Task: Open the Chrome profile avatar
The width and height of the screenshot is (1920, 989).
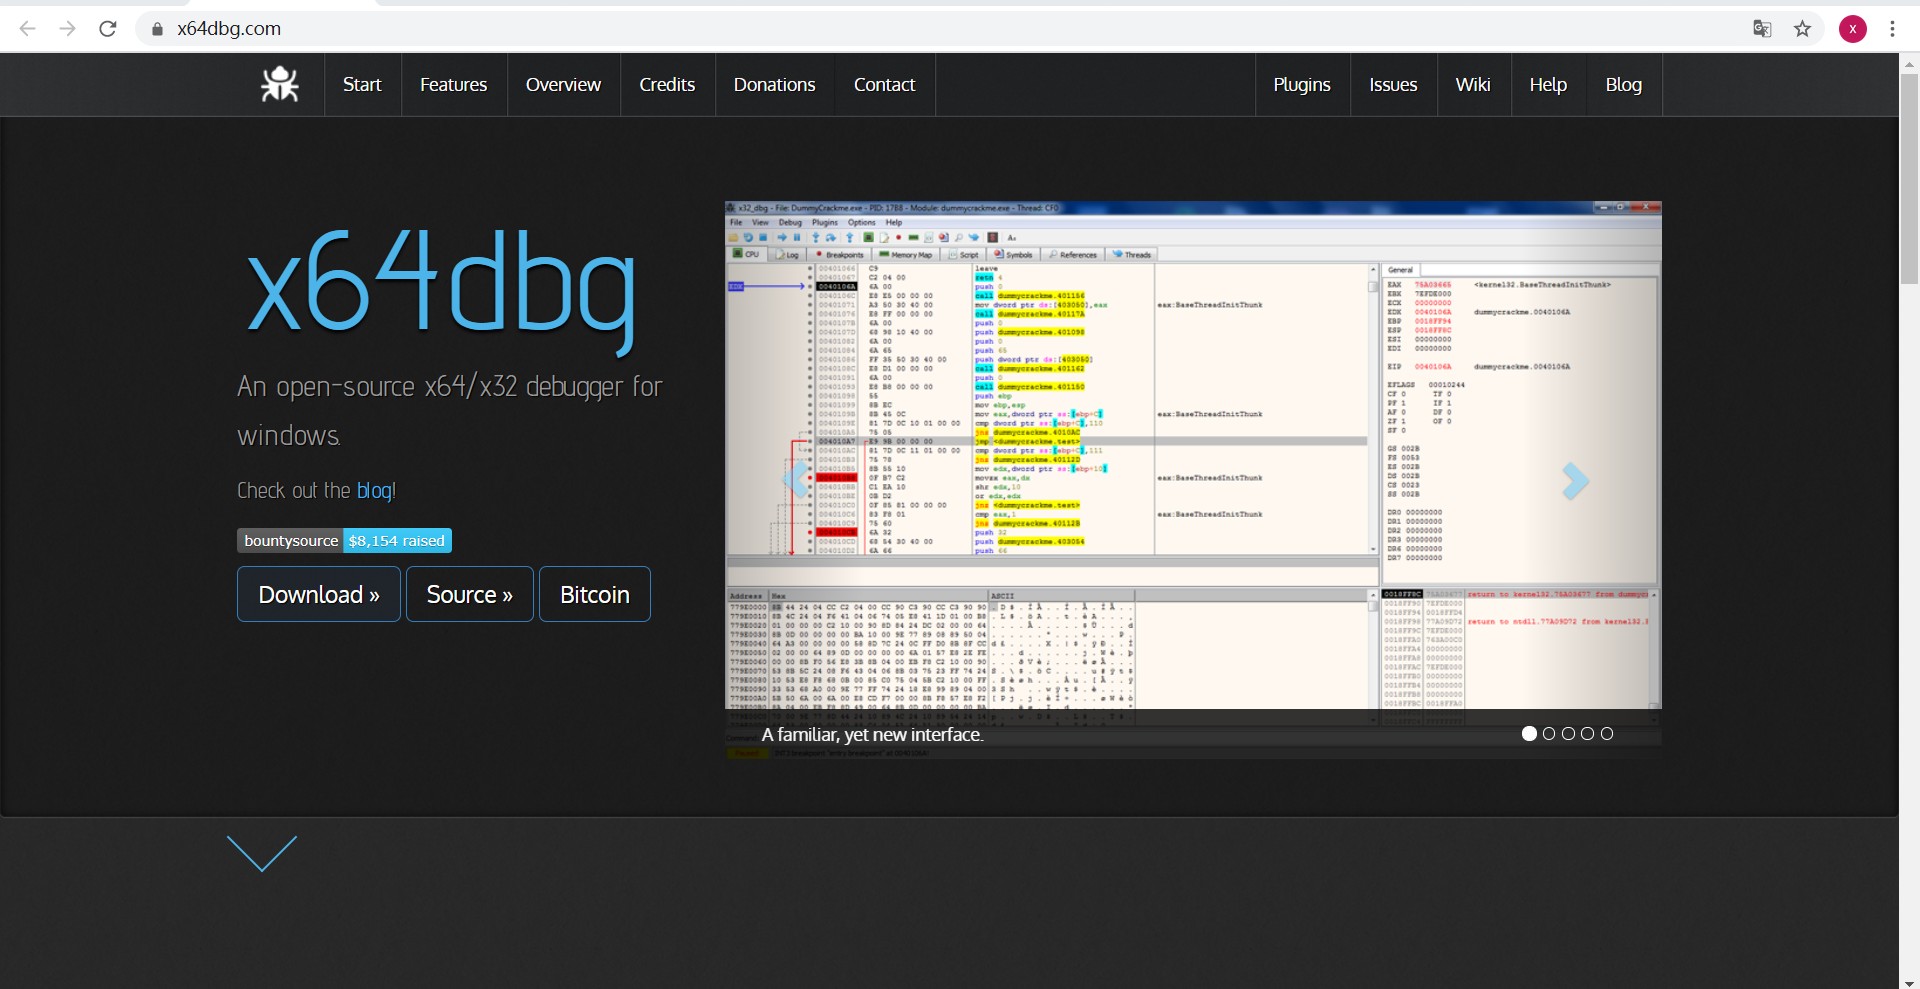Action: coord(1853,29)
